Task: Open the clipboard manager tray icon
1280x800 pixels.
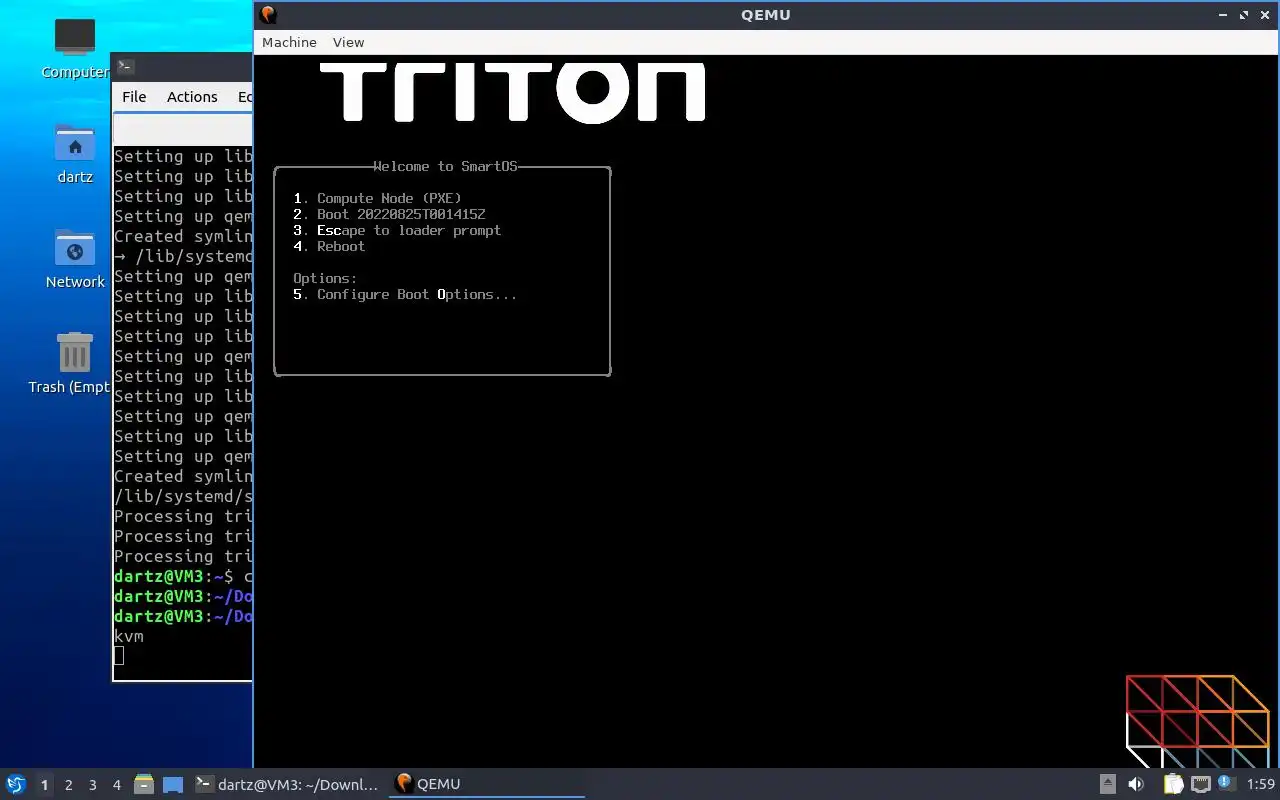Action: pyautogui.click(x=1173, y=784)
